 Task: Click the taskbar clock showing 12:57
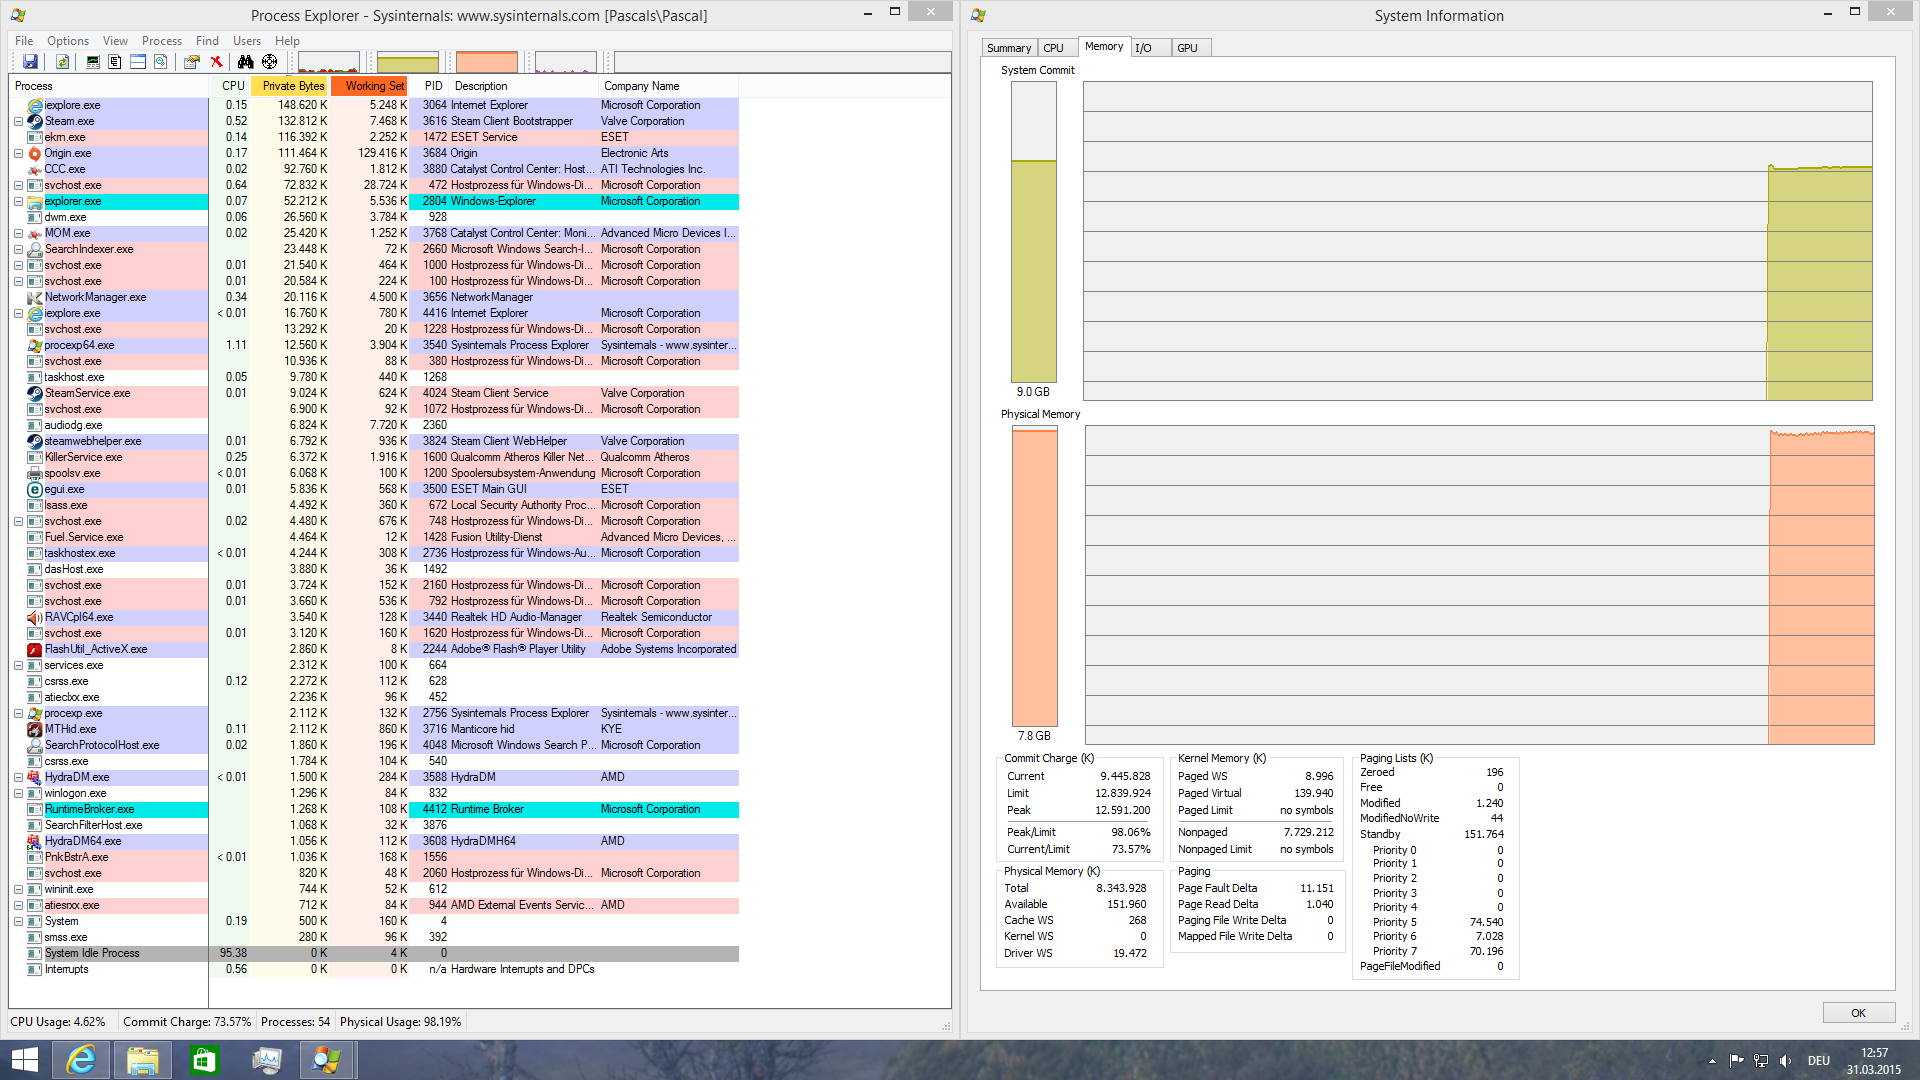[1874, 1061]
